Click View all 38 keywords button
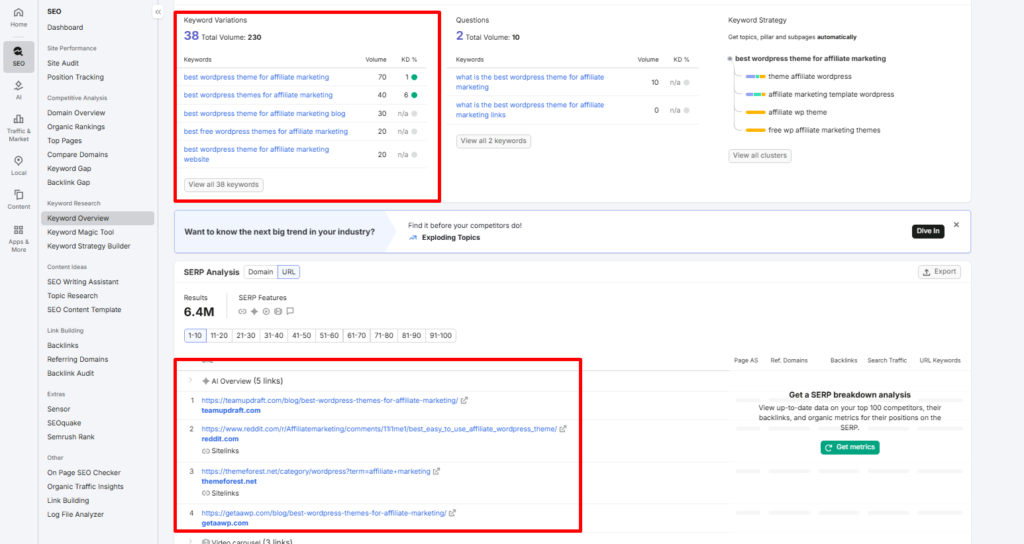The height and width of the screenshot is (544, 1024). 223,185
